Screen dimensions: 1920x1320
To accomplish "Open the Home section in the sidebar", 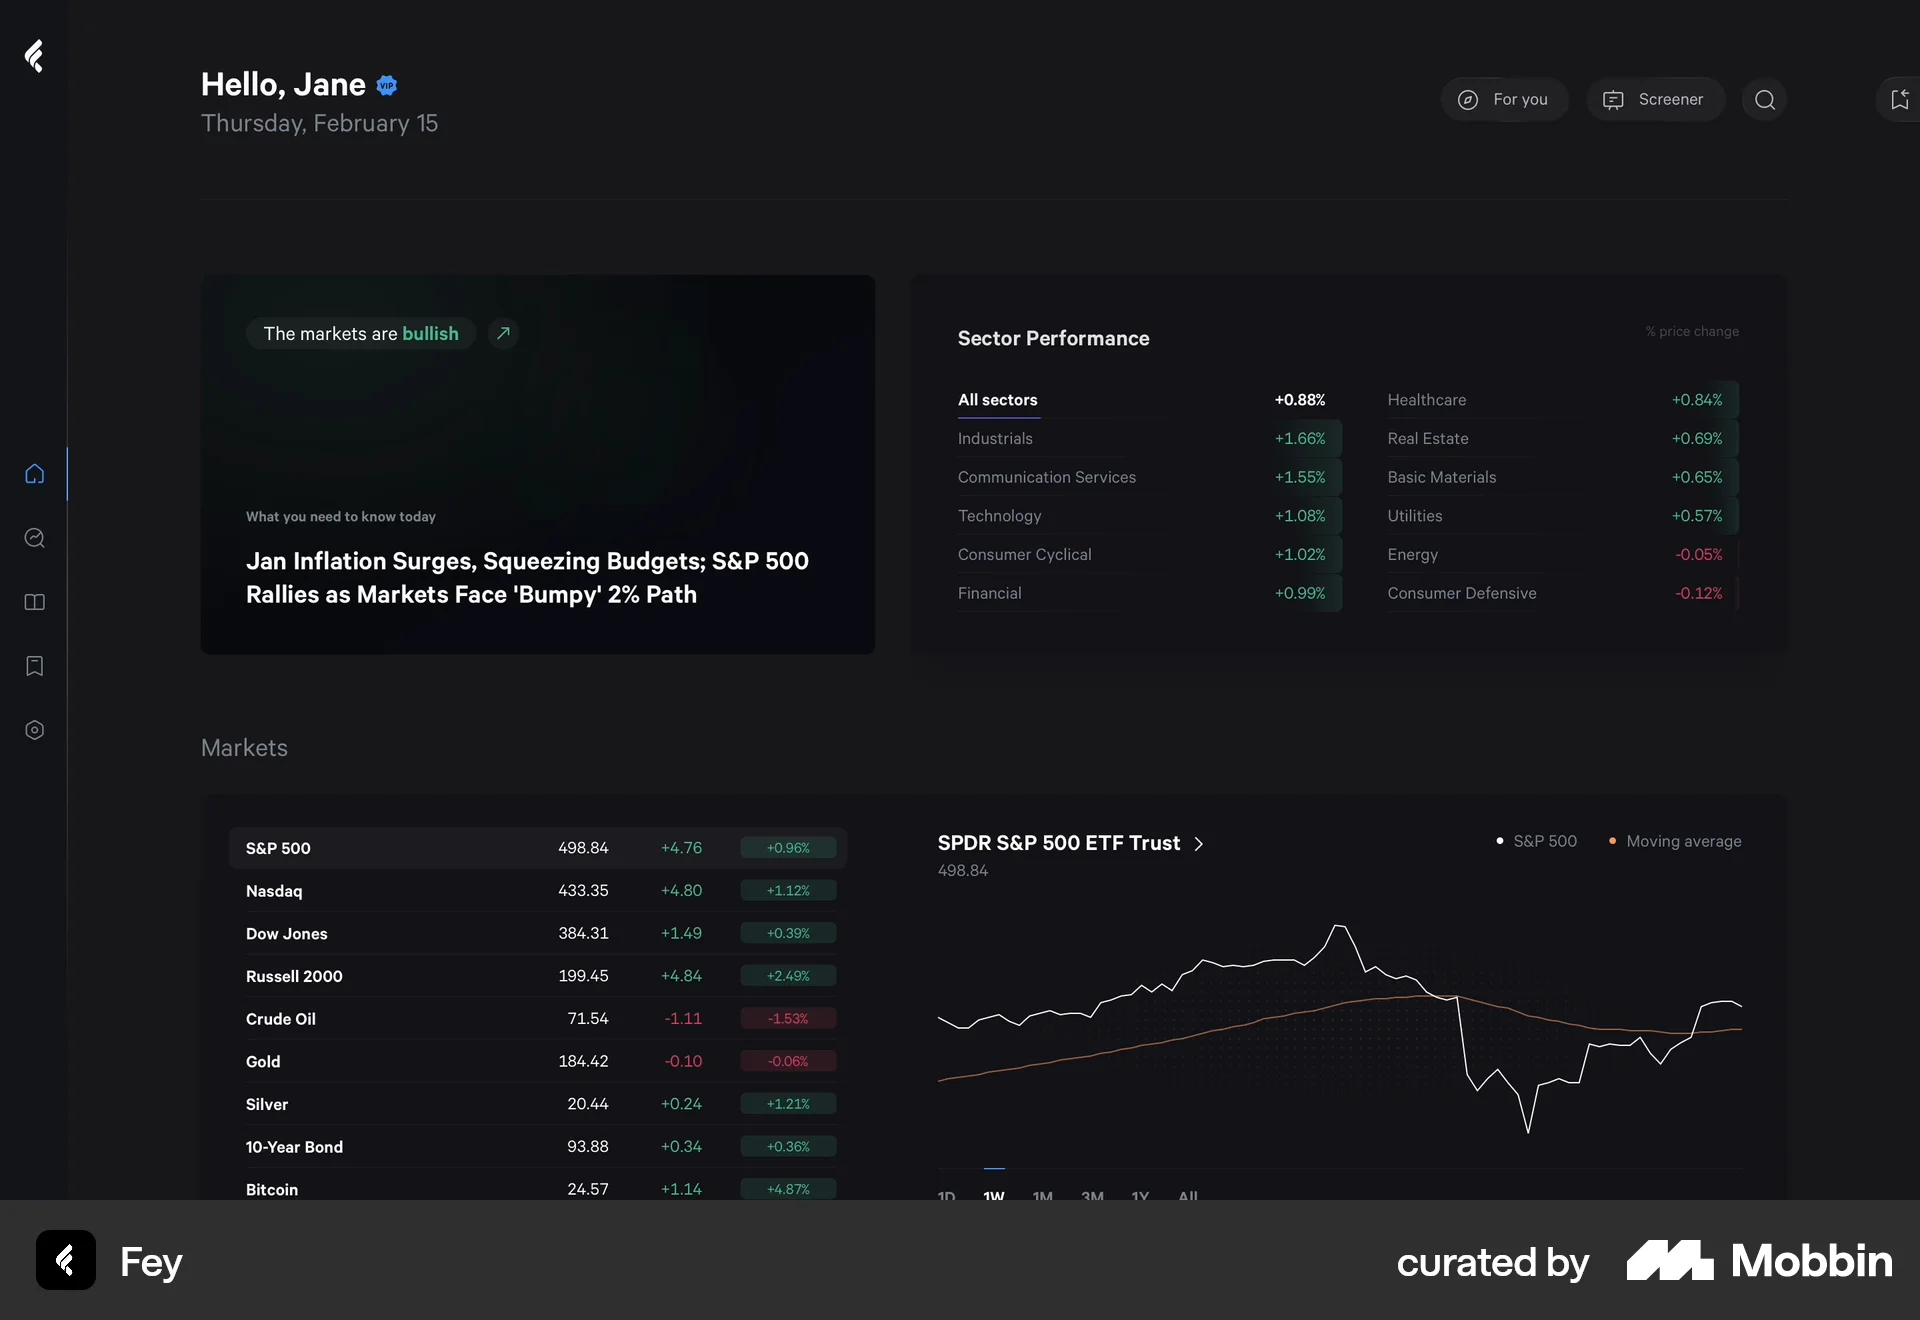I will coord(34,475).
